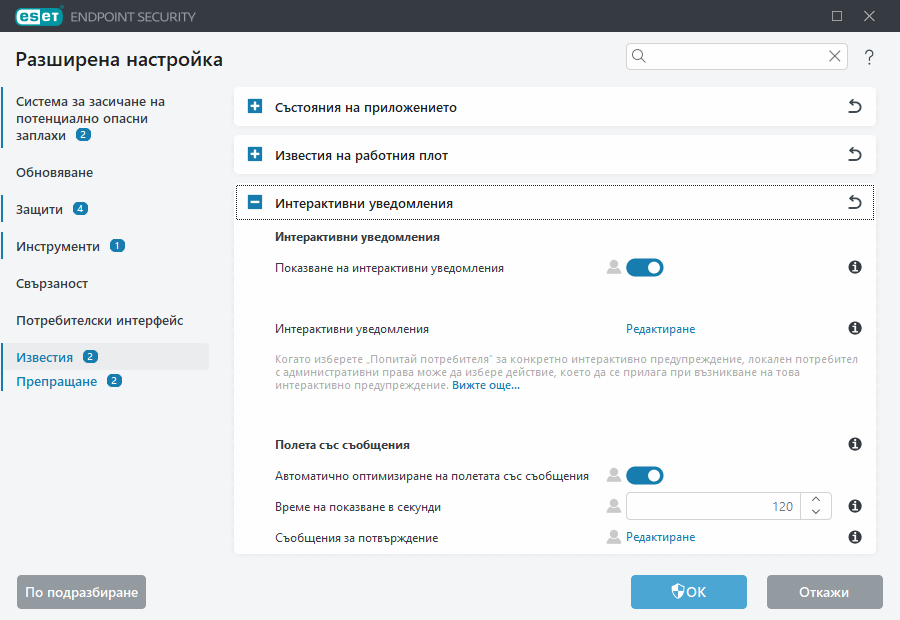Click the person override icon near the first toggle

pyautogui.click(x=613, y=267)
